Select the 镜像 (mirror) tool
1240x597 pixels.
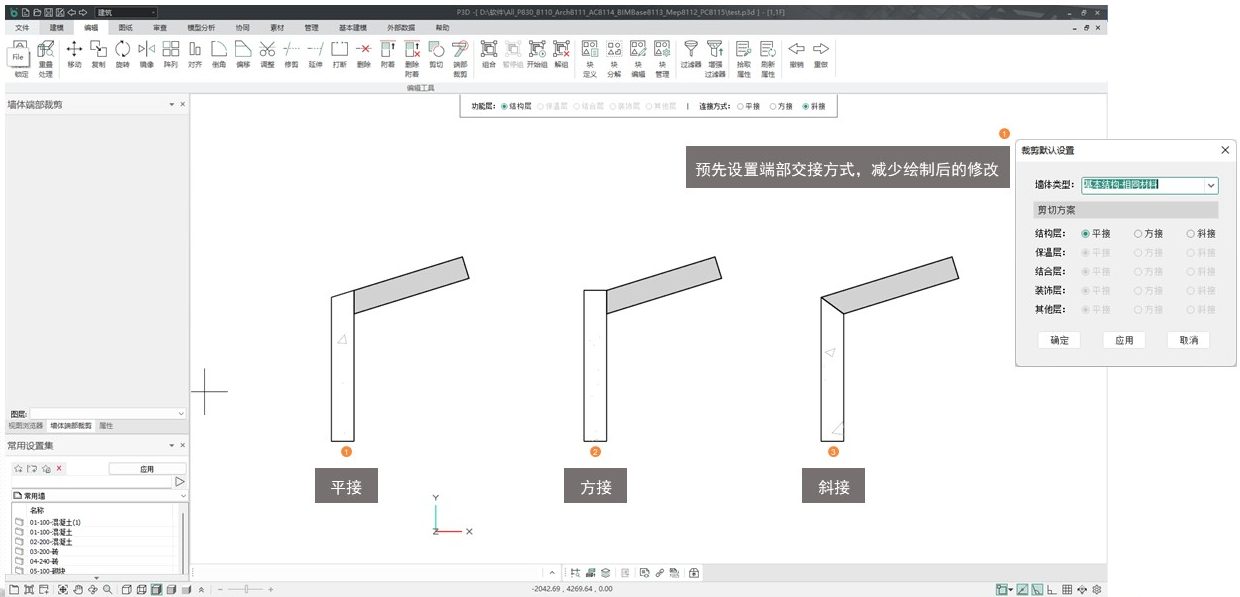147,55
